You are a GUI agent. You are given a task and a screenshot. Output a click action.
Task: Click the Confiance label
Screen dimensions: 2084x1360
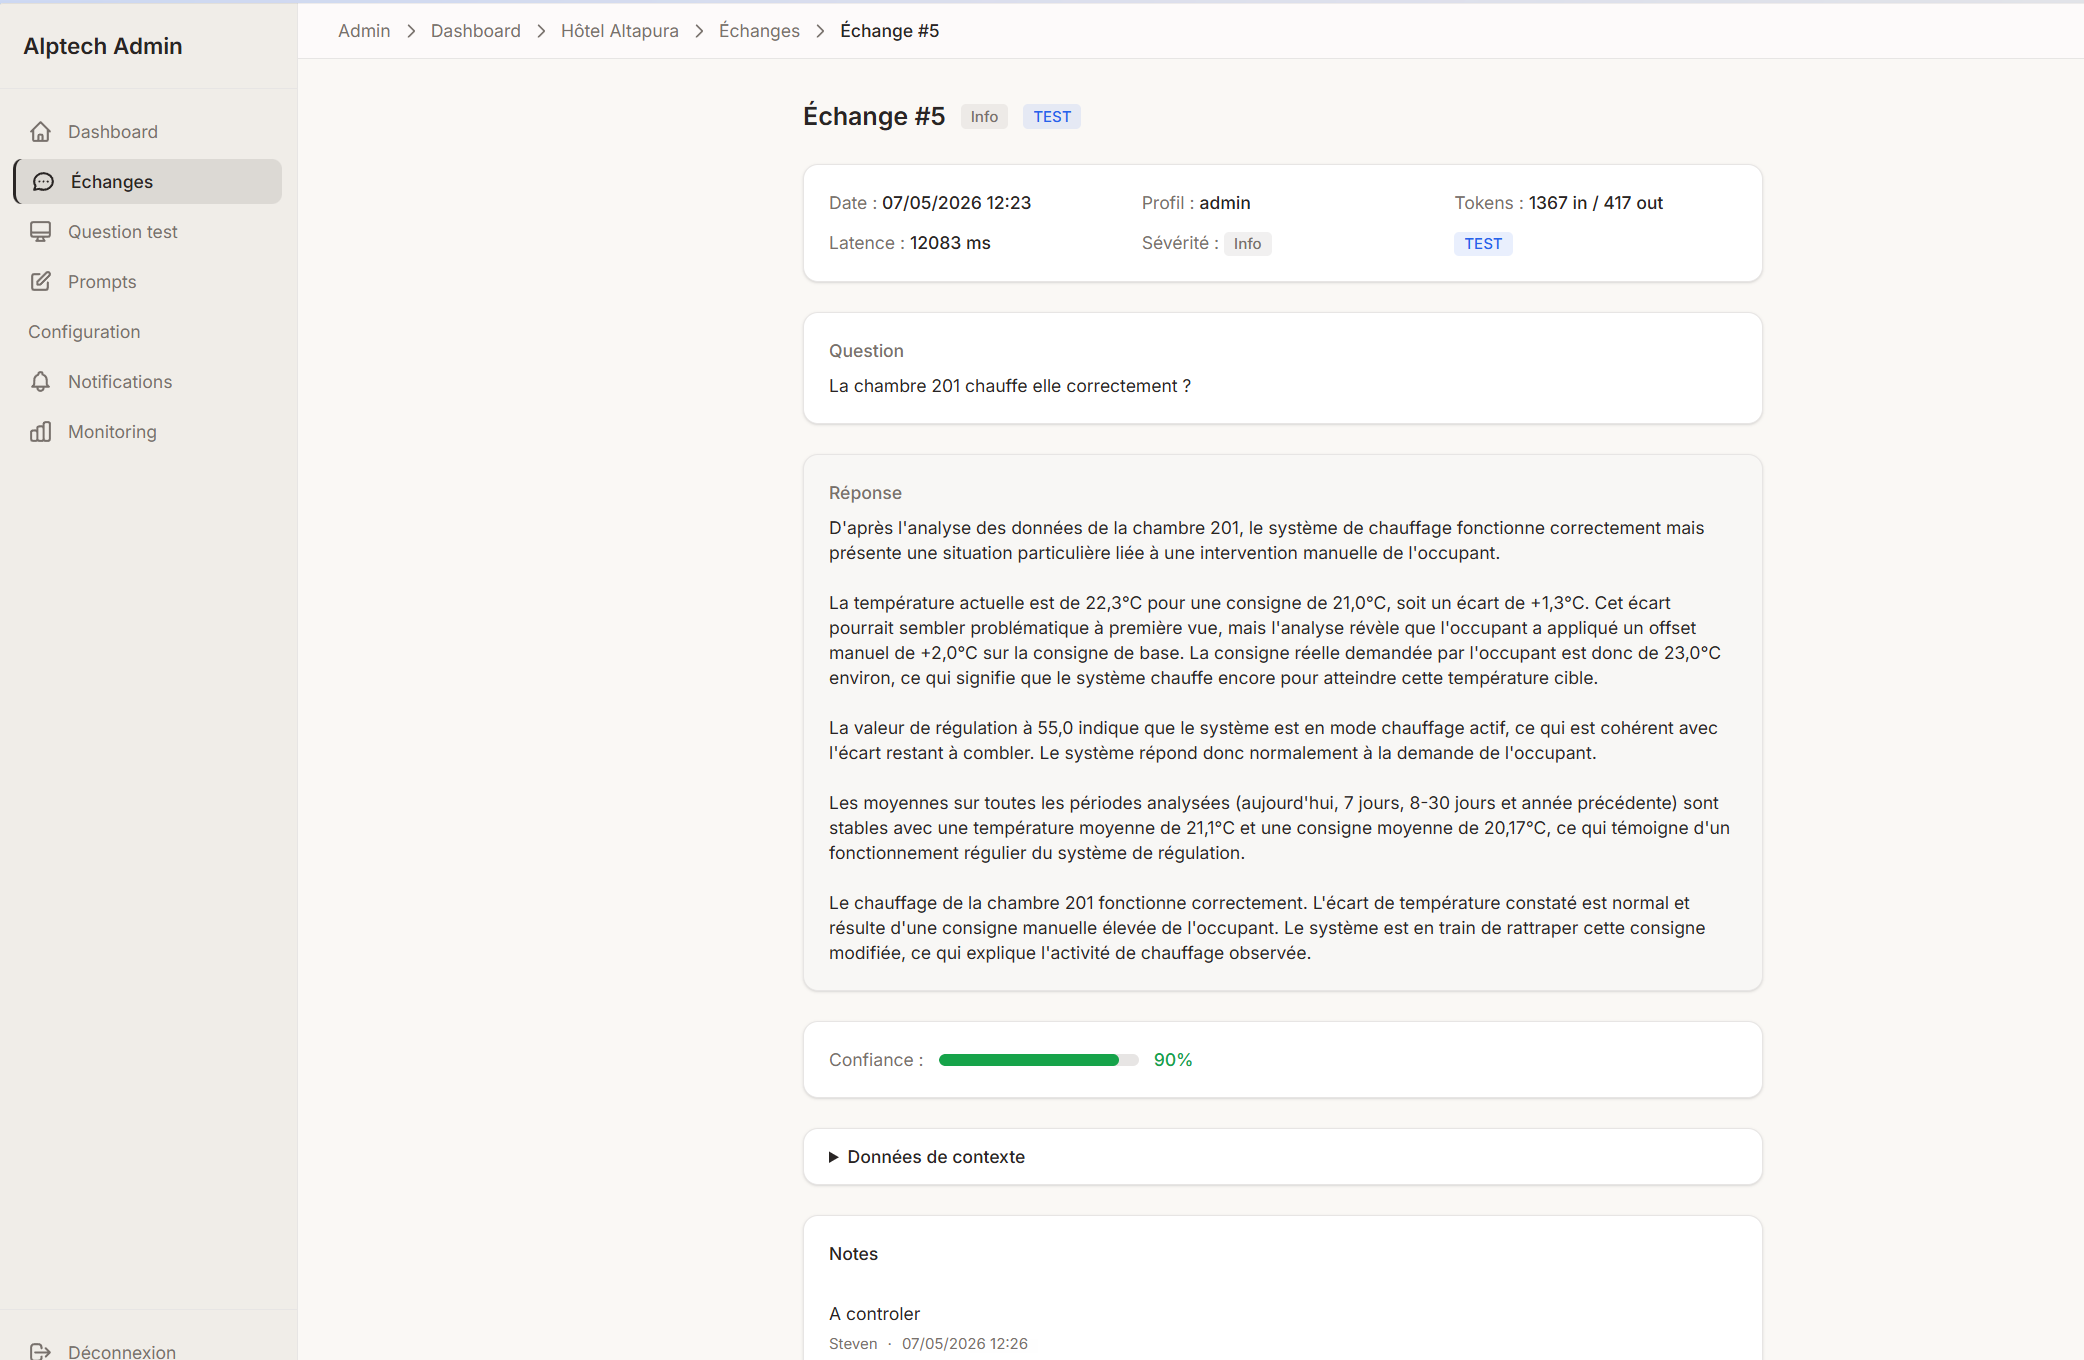pos(876,1060)
